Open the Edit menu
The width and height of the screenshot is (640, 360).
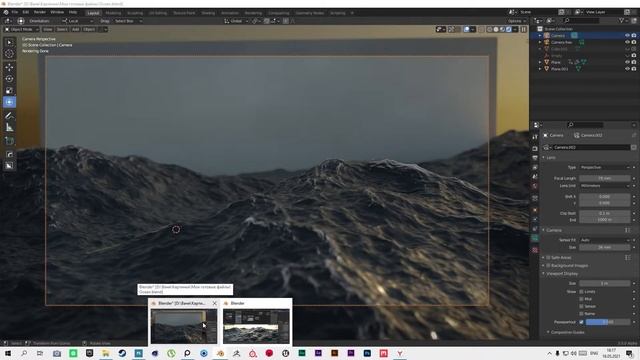tap(26, 12)
